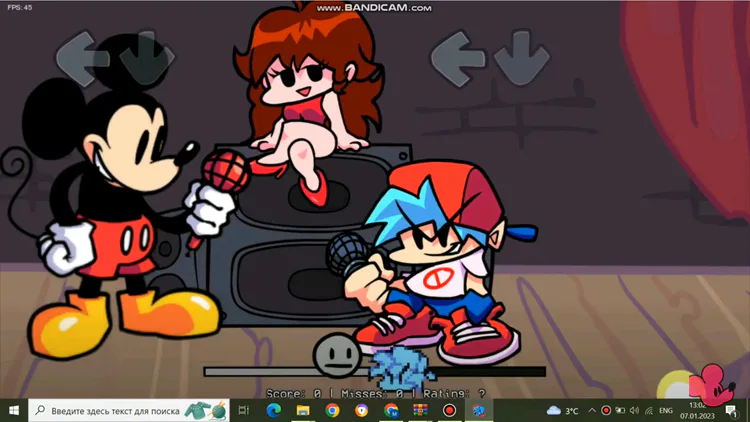
Task: Click the red recording tray icon
Action: [x=606, y=411]
